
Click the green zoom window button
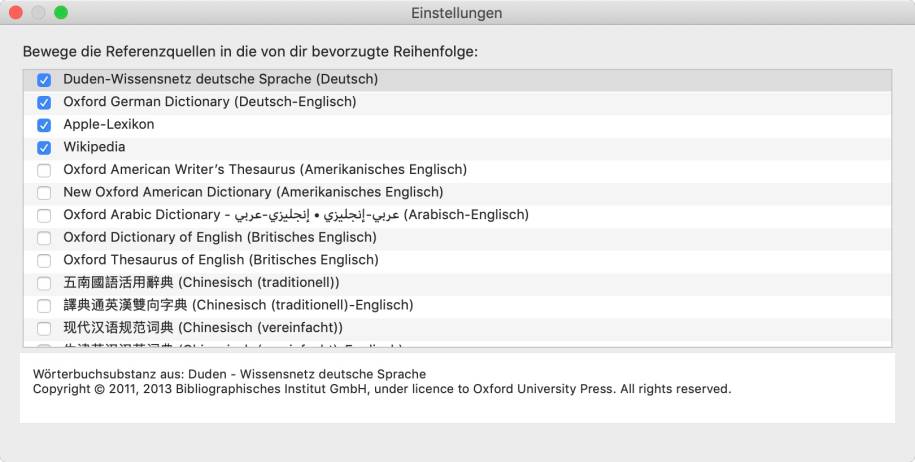(x=61, y=12)
